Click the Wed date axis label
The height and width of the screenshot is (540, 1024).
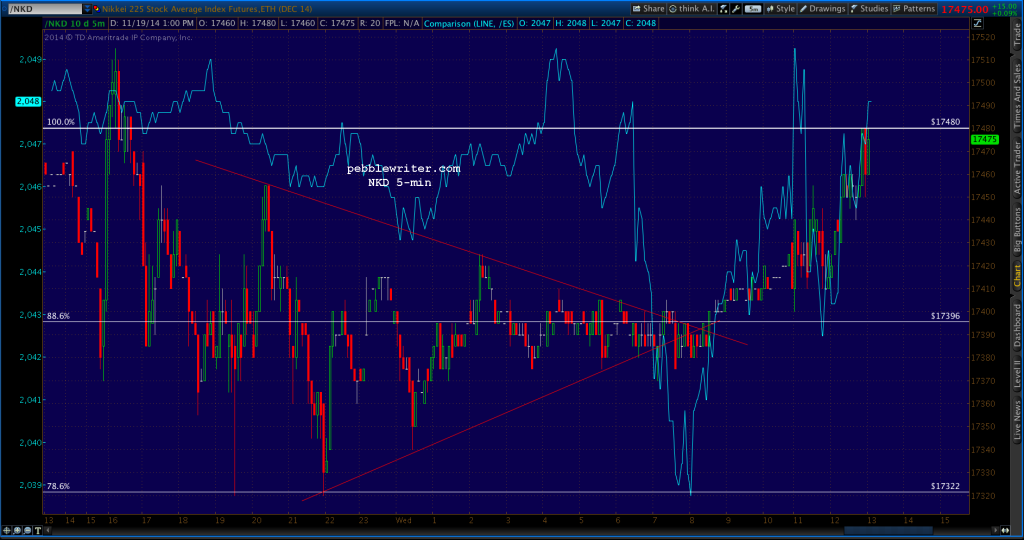403,520
